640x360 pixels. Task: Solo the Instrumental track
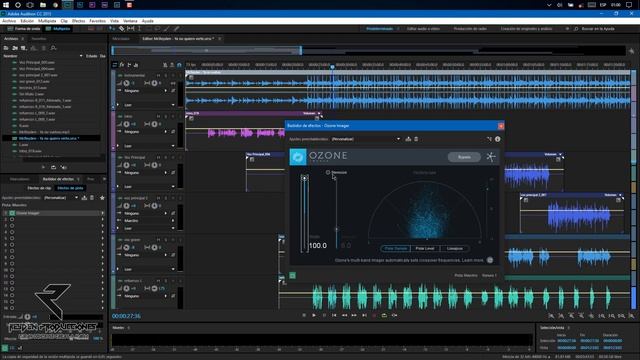point(166,76)
